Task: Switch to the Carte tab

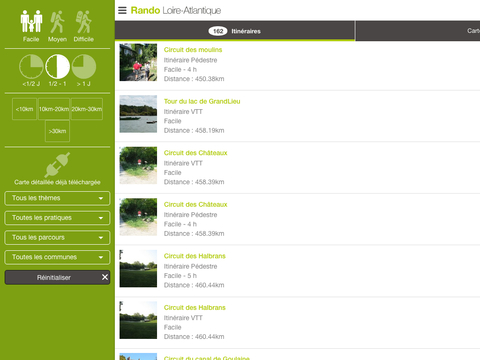Action: [x=418, y=31]
